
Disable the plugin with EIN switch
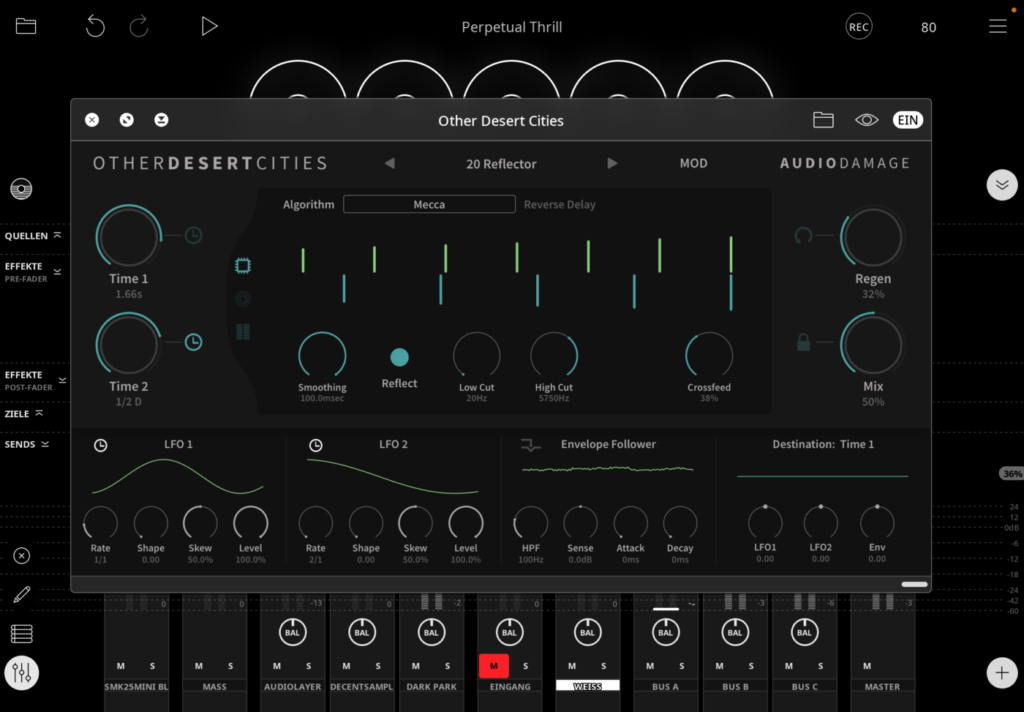[x=907, y=120]
